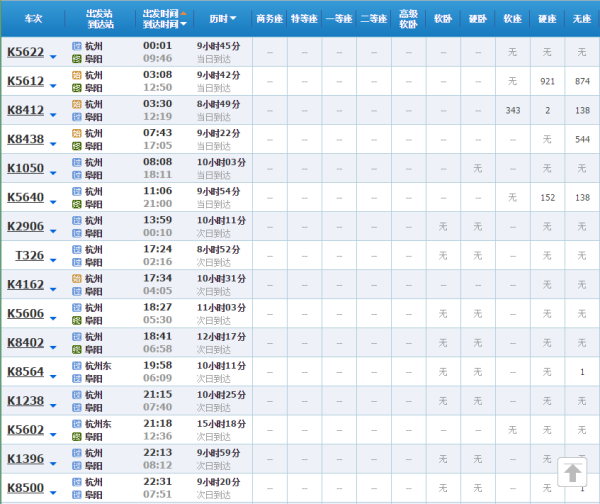600x504 pixels.
Task: Click the 商务座 column header
Action: point(269,18)
